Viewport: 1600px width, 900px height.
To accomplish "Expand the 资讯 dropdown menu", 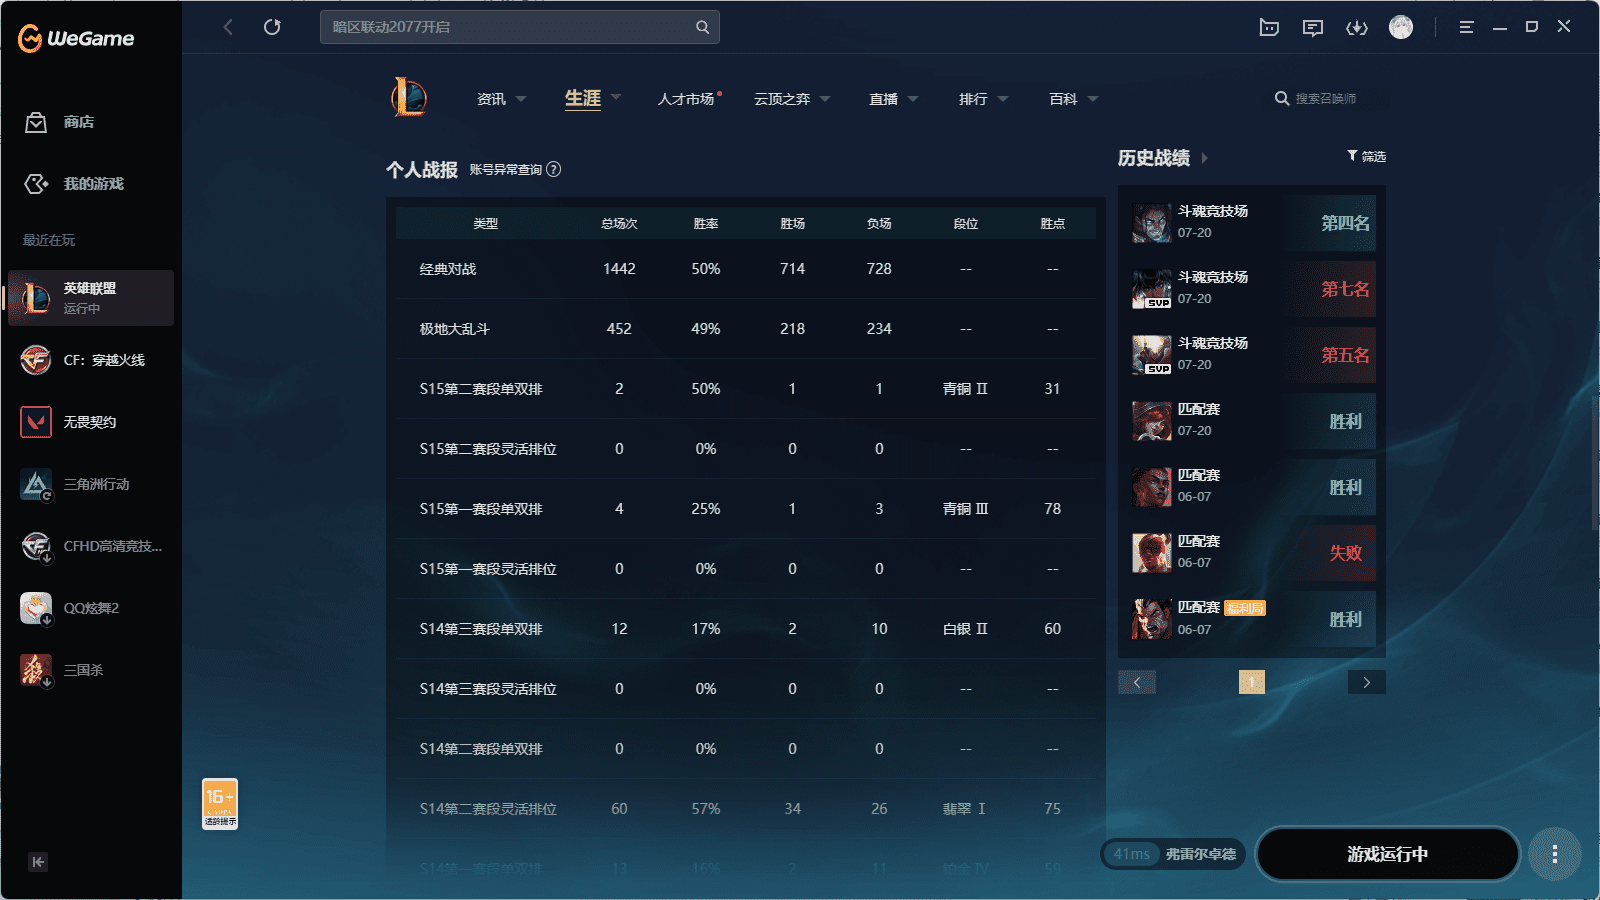I will coord(502,99).
